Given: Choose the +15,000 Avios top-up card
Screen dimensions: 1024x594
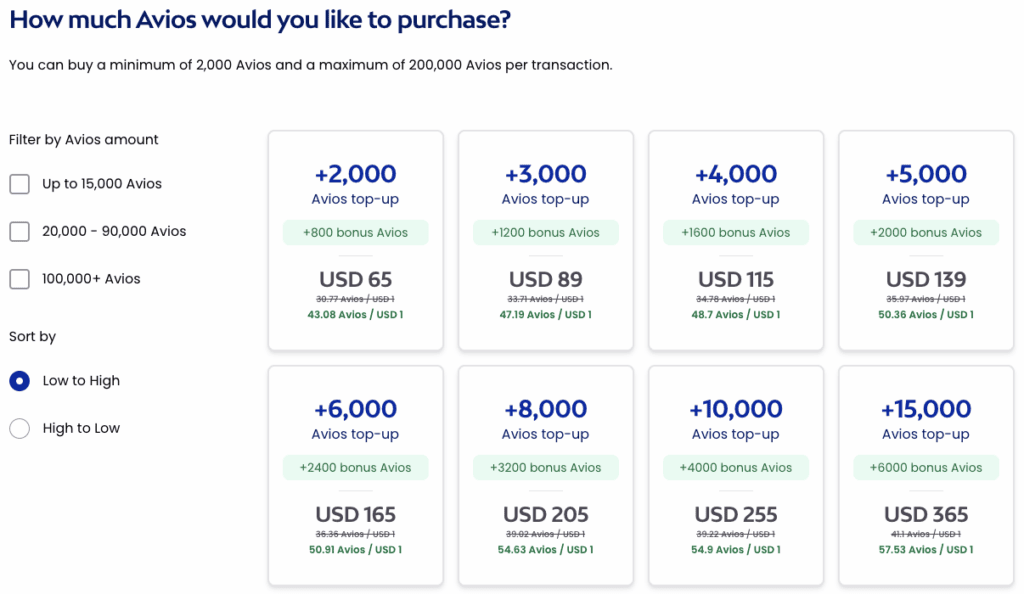Looking at the screenshot, I should pyautogui.click(x=925, y=420).
